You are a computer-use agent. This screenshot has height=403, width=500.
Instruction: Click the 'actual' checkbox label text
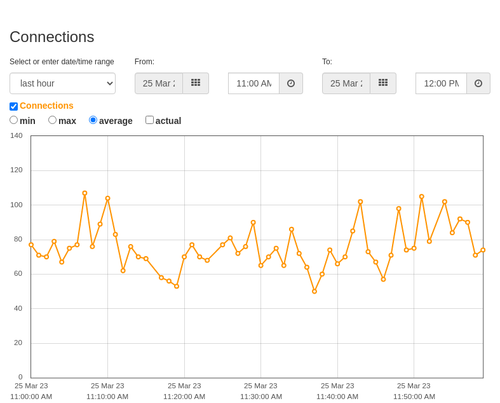click(x=168, y=121)
